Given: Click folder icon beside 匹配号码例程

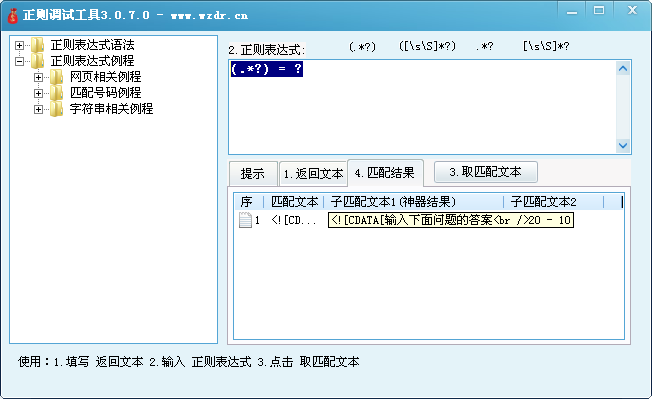Looking at the screenshot, I should click(x=57, y=93).
